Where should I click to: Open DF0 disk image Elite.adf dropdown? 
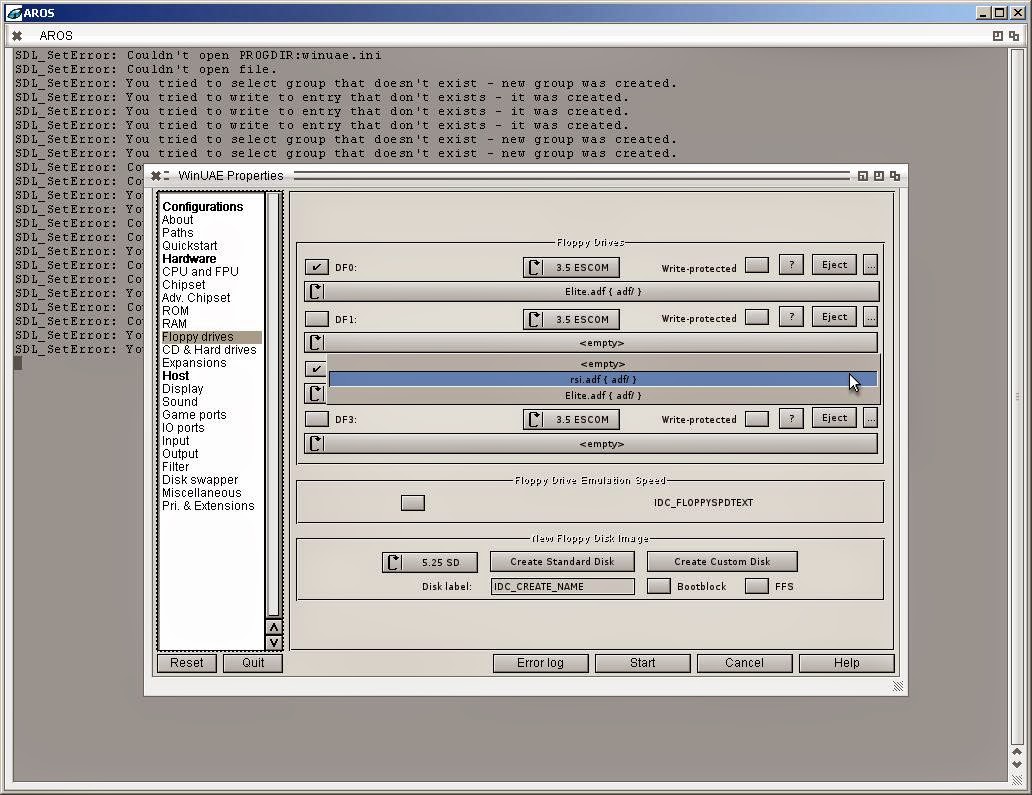[591, 292]
